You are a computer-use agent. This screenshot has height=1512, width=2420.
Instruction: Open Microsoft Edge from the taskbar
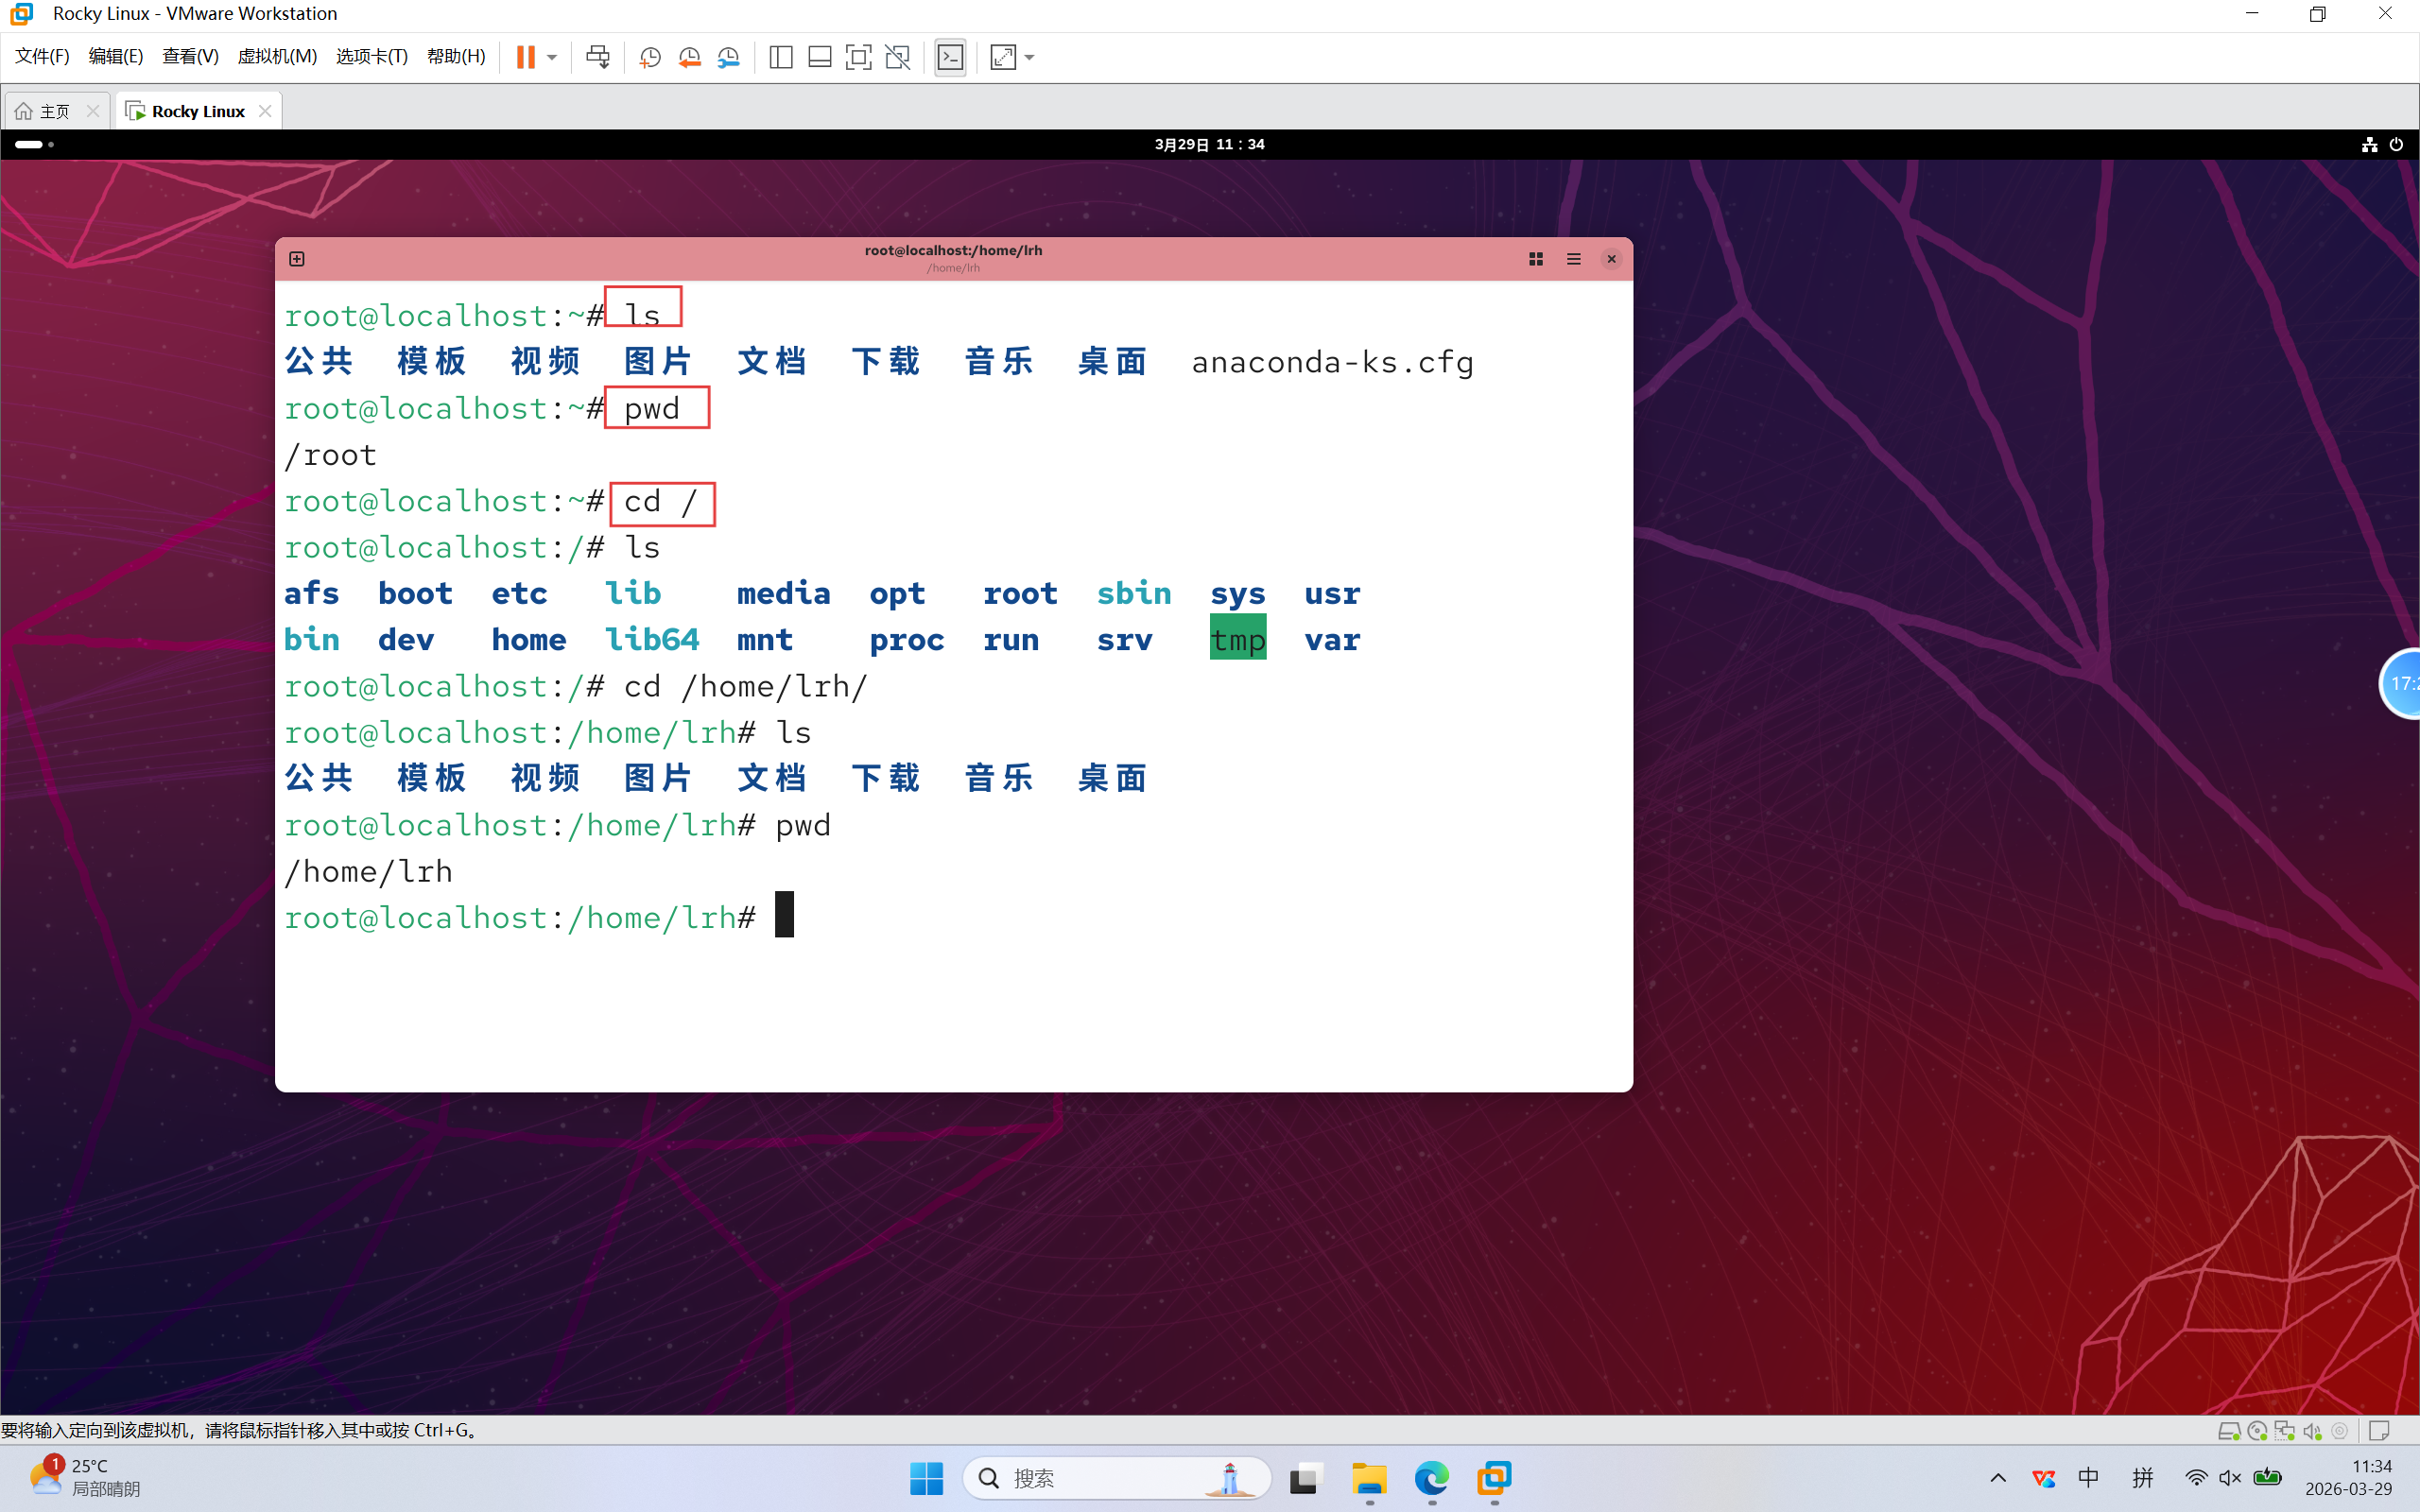tap(1432, 1478)
